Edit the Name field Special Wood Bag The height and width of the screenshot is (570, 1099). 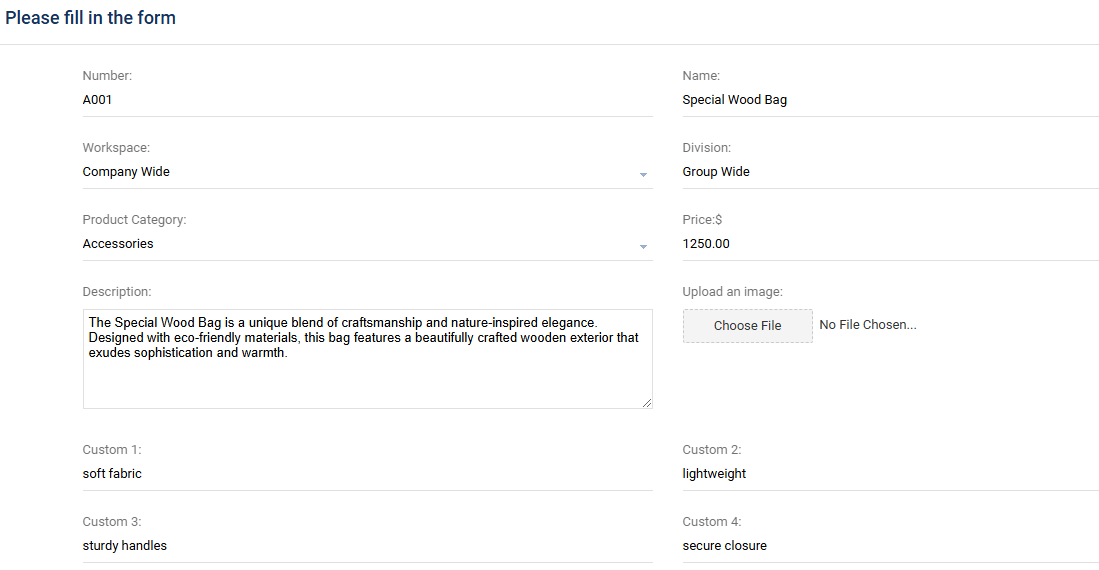pyautogui.click(x=891, y=100)
